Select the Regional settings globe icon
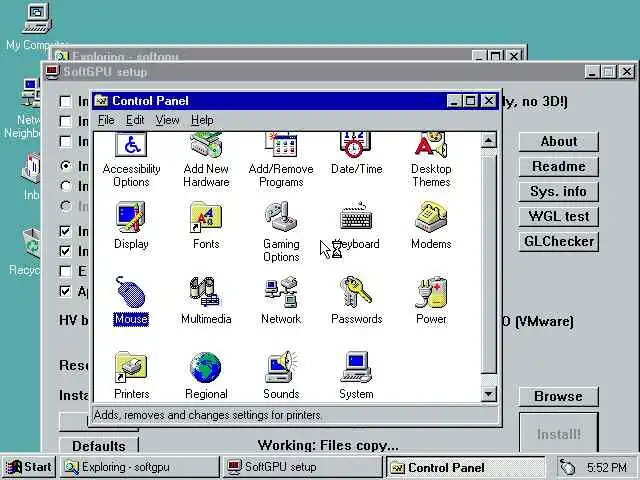640x480 pixels. [x=206, y=367]
